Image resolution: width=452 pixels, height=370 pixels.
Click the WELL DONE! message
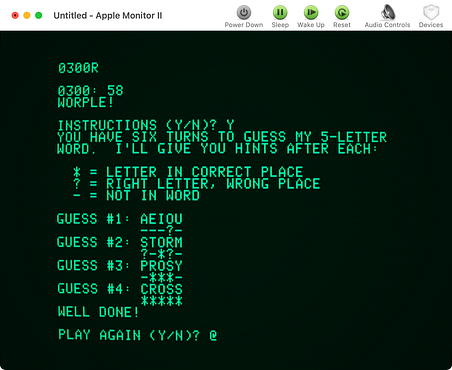[x=98, y=312]
